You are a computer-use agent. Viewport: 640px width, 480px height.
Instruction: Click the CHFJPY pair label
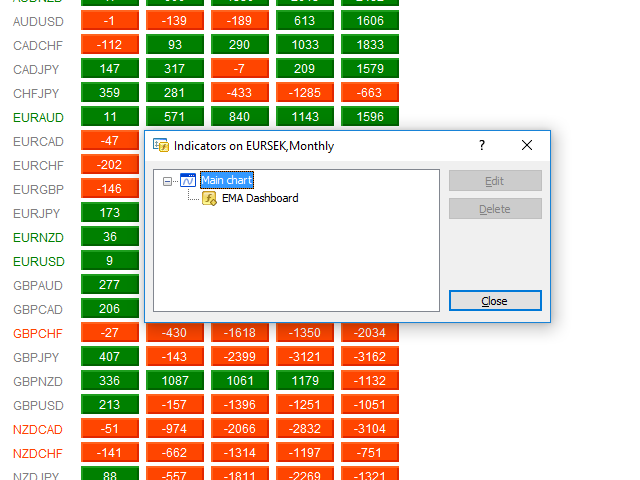pos(36,94)
